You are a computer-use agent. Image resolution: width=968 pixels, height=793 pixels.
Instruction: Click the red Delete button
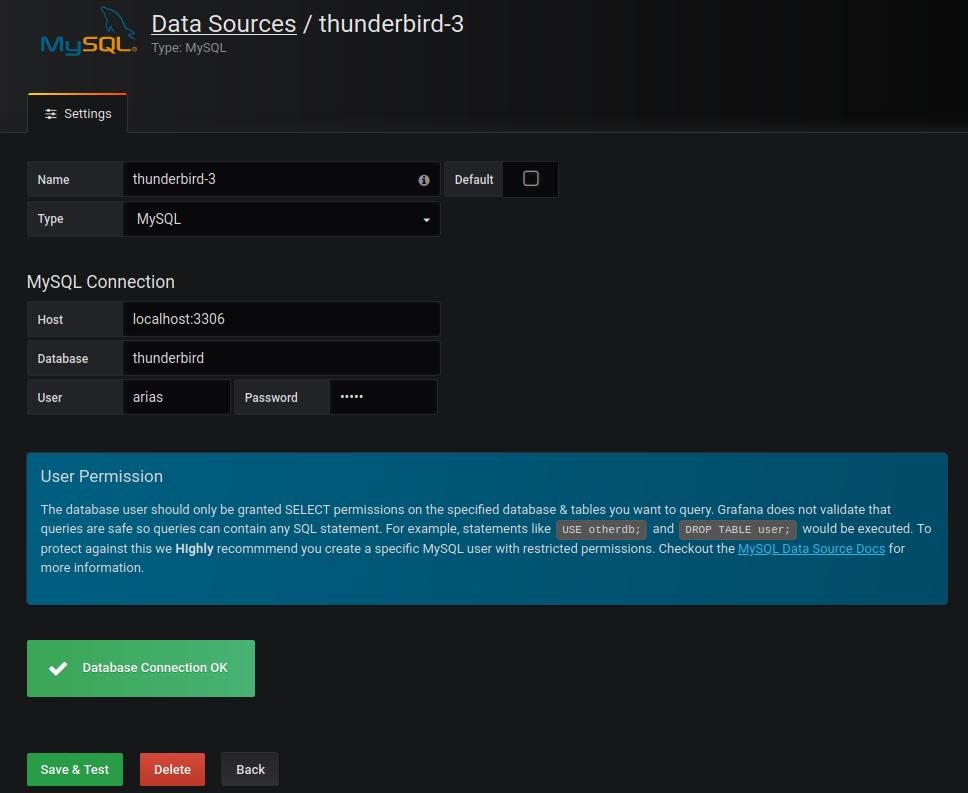click(x=172, y=769)
